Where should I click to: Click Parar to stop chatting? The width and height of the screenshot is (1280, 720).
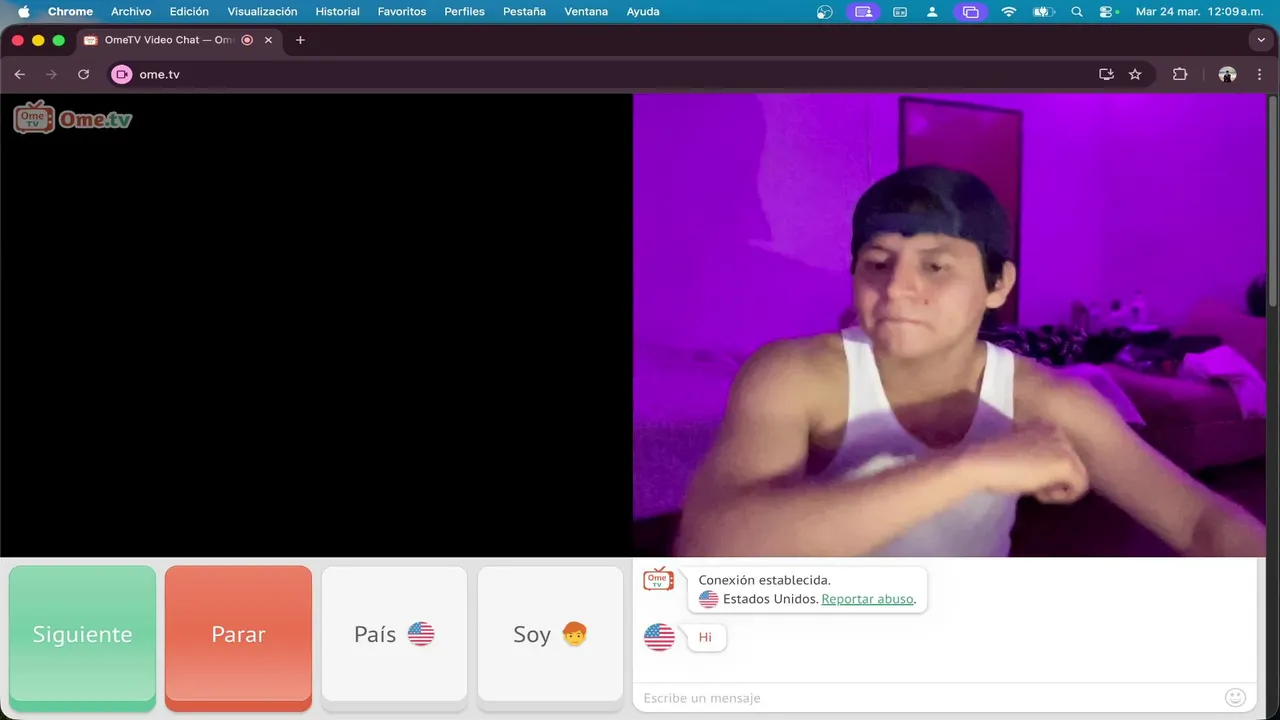[238, 634]
